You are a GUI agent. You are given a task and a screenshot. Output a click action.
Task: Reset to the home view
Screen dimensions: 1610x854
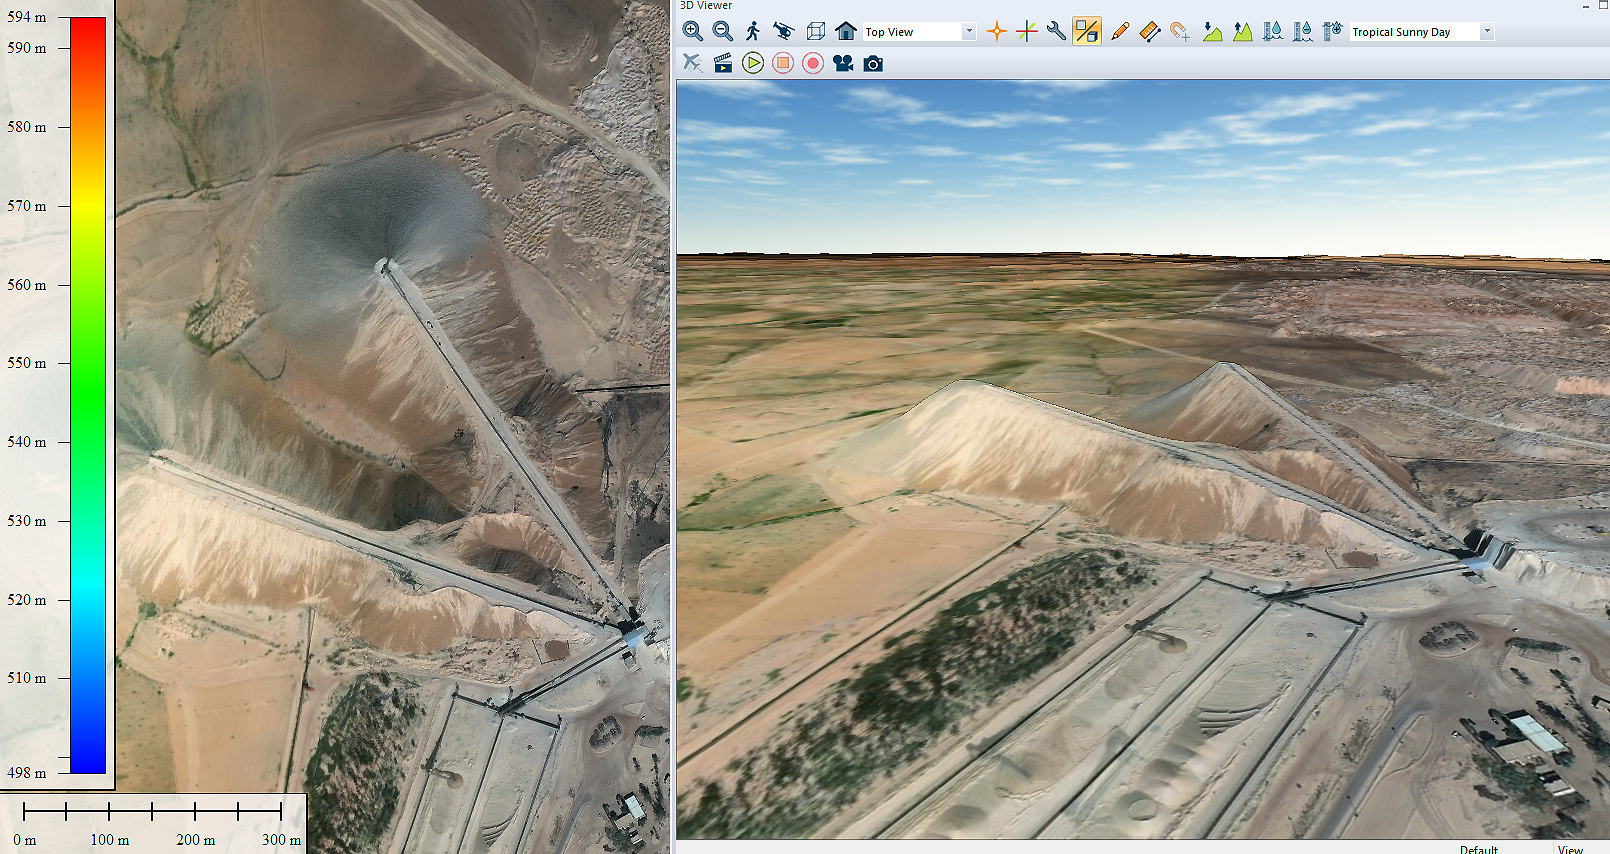(846, 32)
